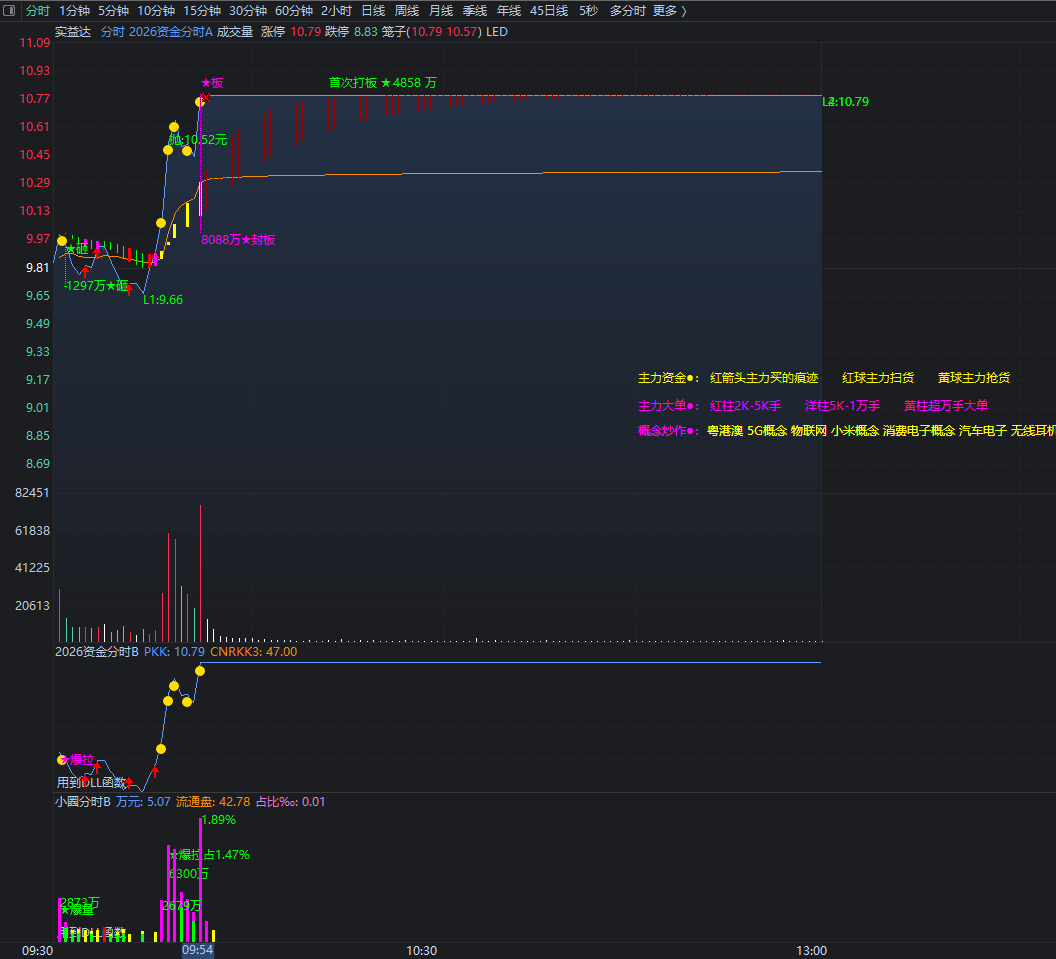Select the 60分钟 timeframe tab
The width and height of the screenshot is (1056, 959).
[x=294, y=11]
